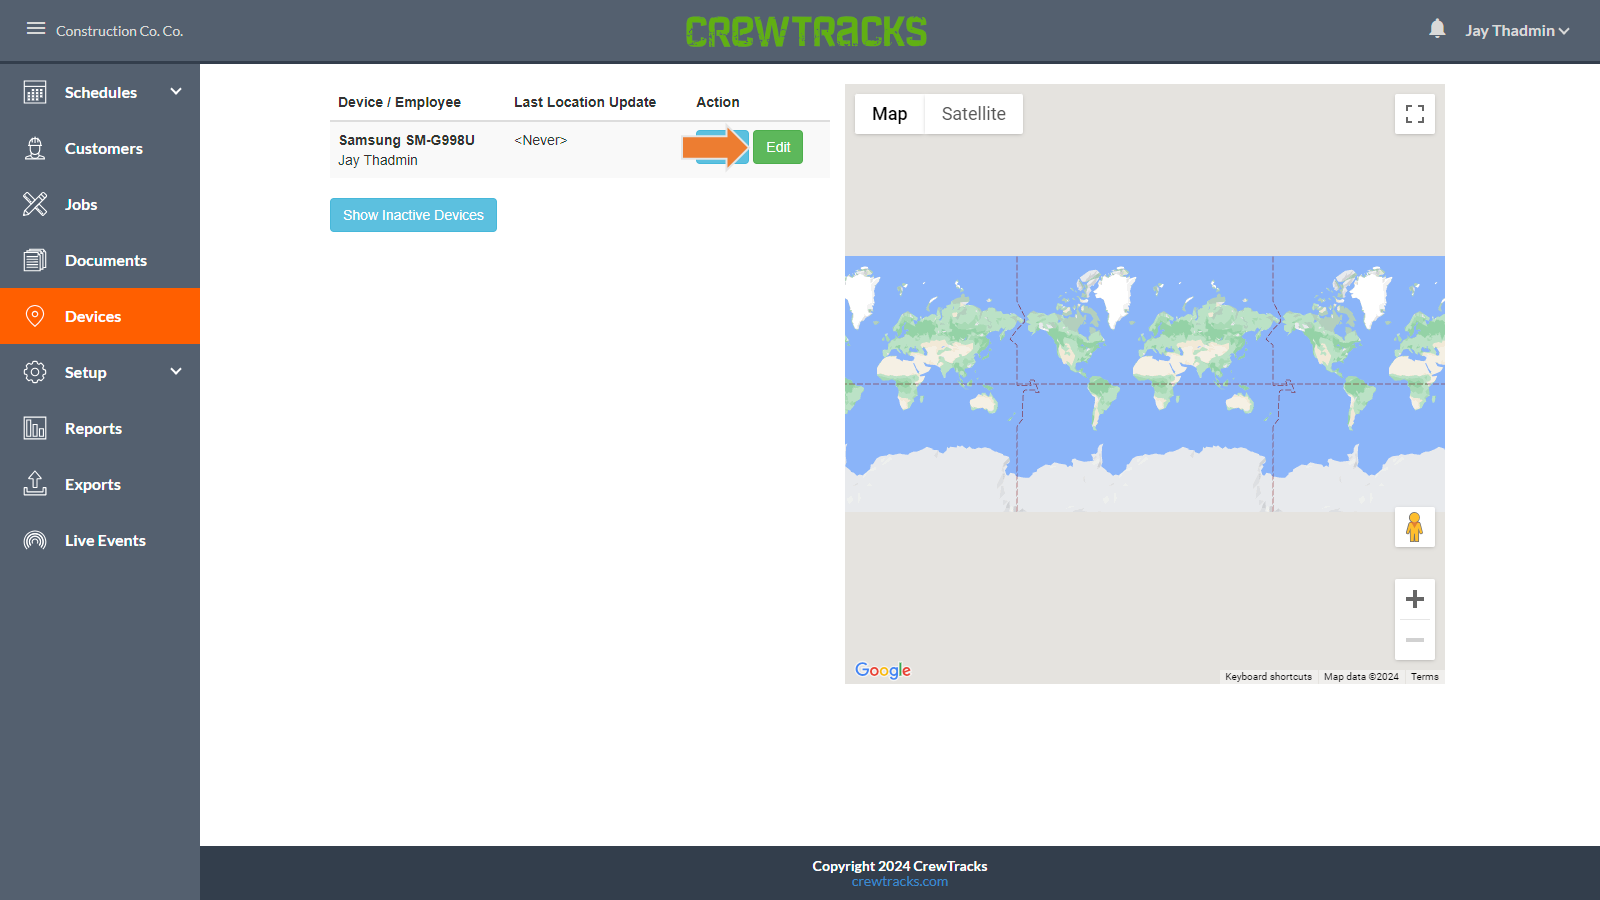Click Map data ©2024 label
Screen dimensions: 1600x900
(x=1361, y=677)
